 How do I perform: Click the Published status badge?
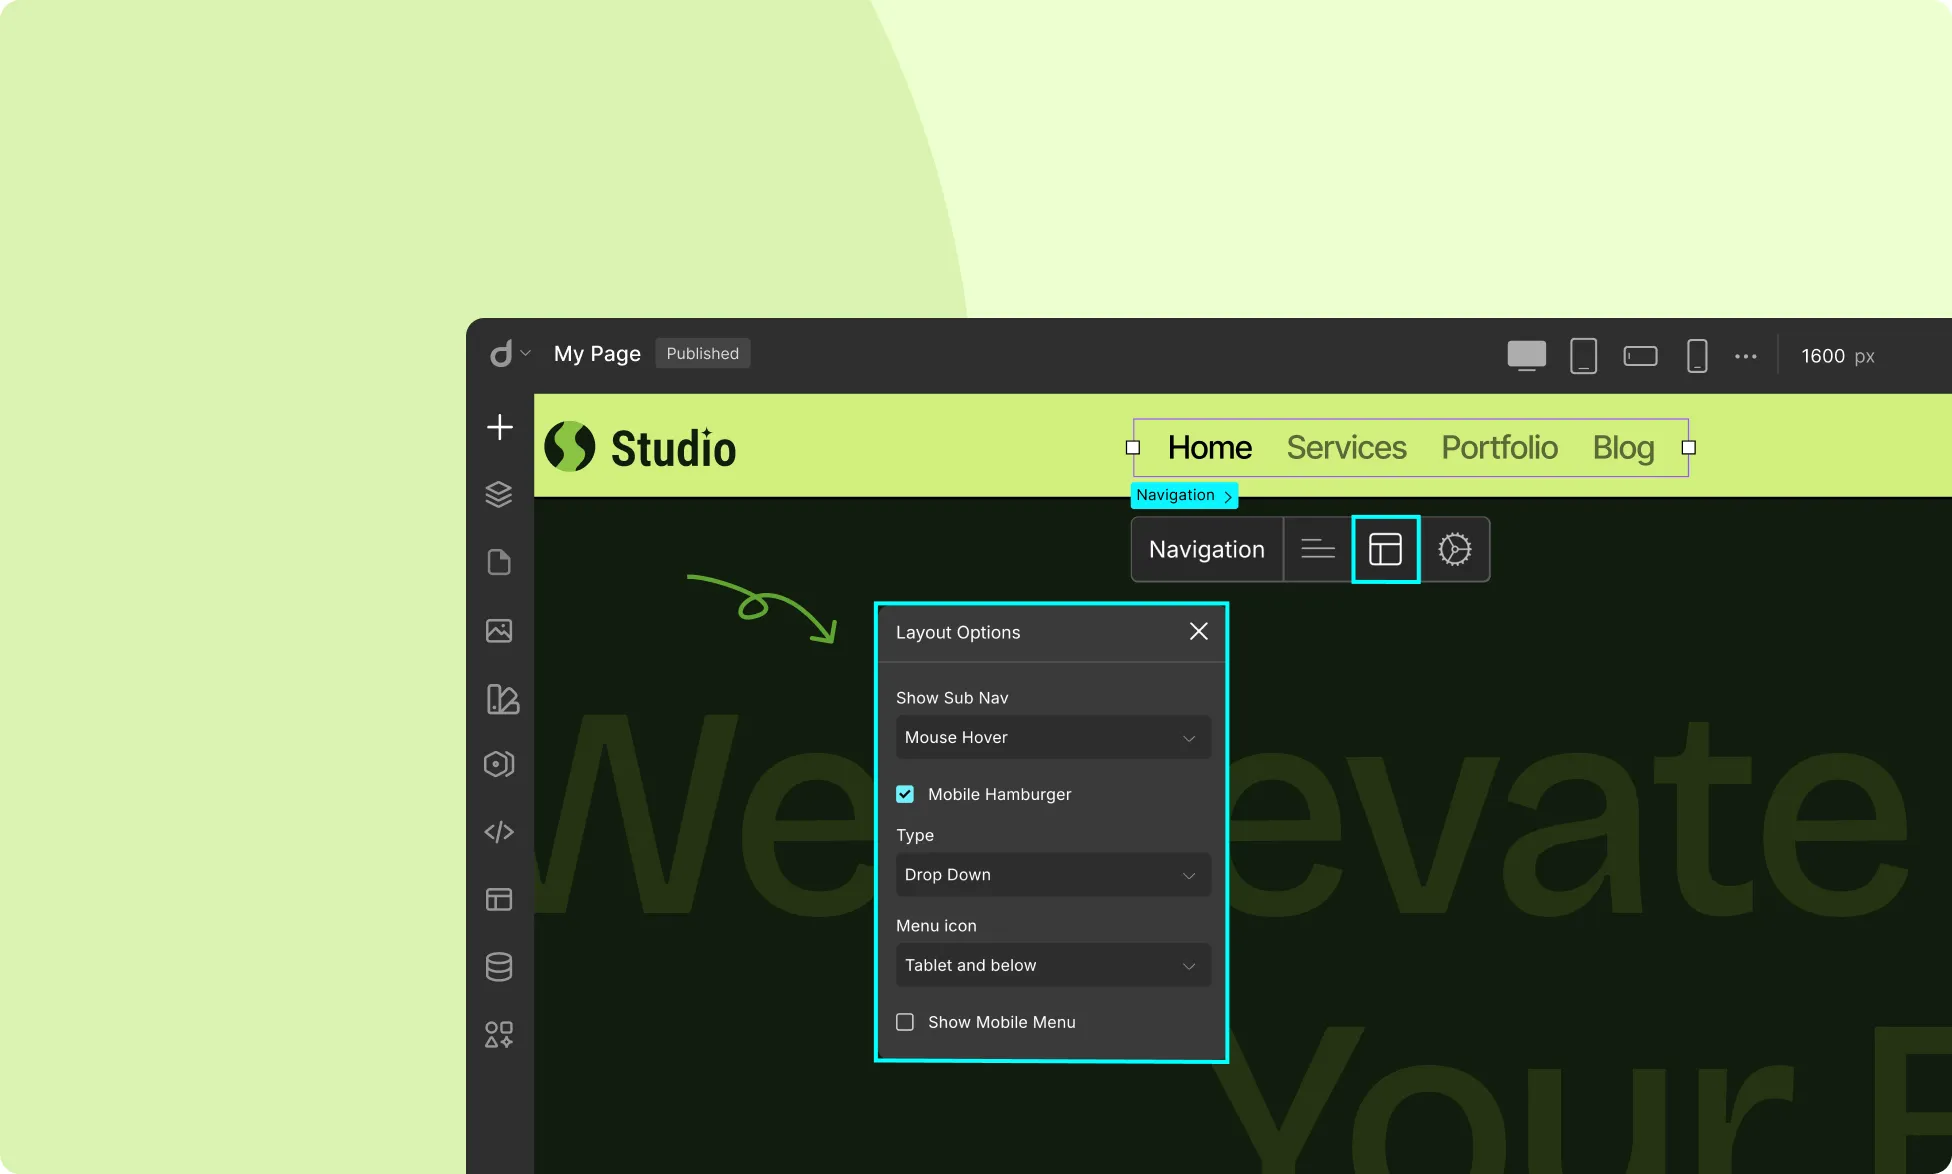coord(703,353)
